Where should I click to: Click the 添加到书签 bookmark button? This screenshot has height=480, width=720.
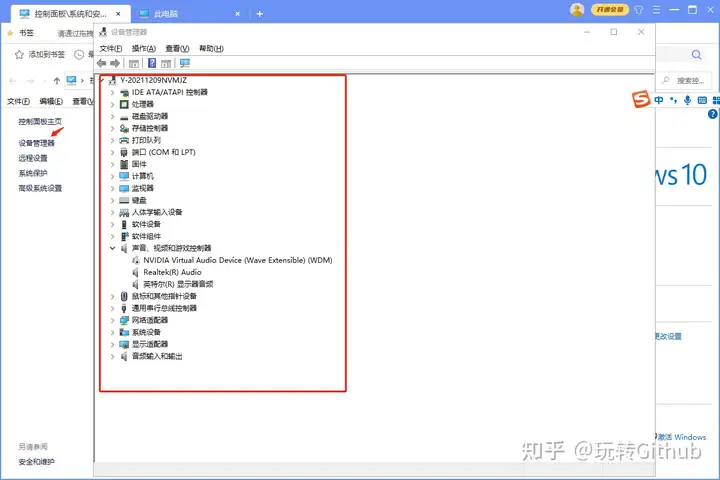40,55
